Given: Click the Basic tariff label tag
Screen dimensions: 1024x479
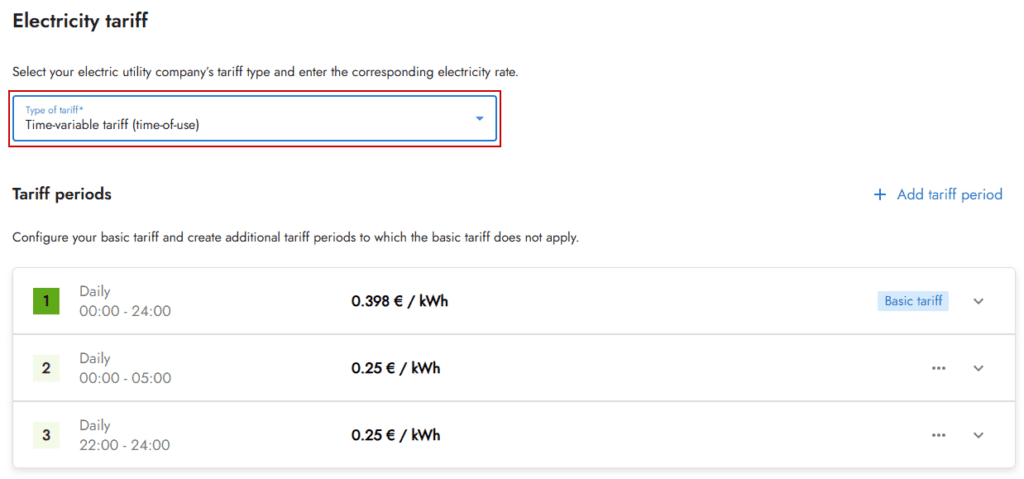Looking at the screenshot, I should coord(913,301).
